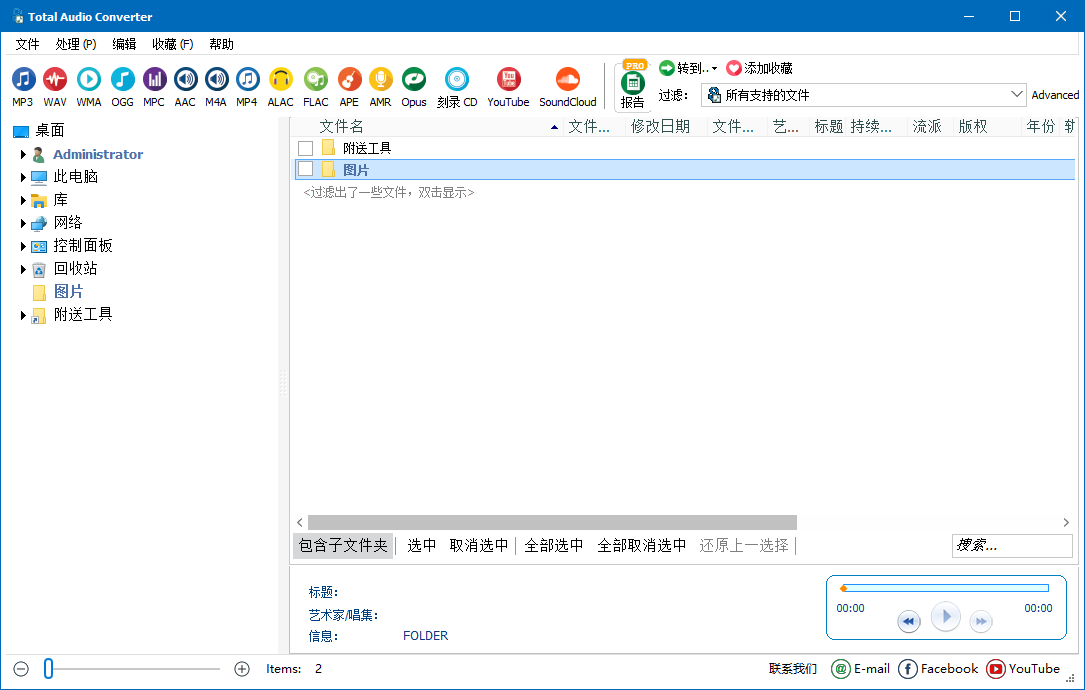This screenshot has width=1085, height=690.
Task: Open the 转到 destination dropdown
Action: coord(686,65)
